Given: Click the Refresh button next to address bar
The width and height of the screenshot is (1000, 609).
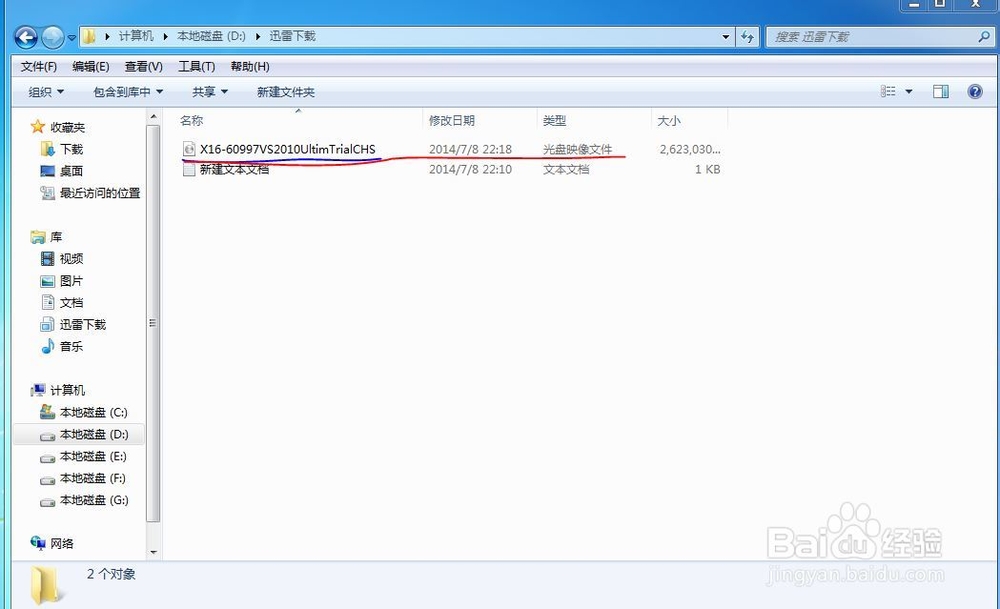Looking at the screenshot, I should 747,37.
